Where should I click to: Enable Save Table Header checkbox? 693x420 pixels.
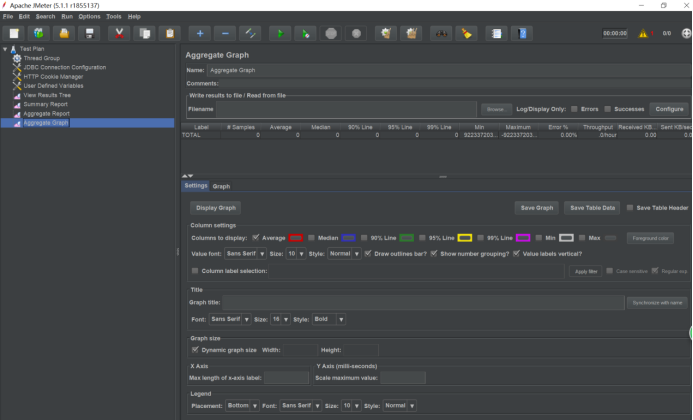click(630, 208)
